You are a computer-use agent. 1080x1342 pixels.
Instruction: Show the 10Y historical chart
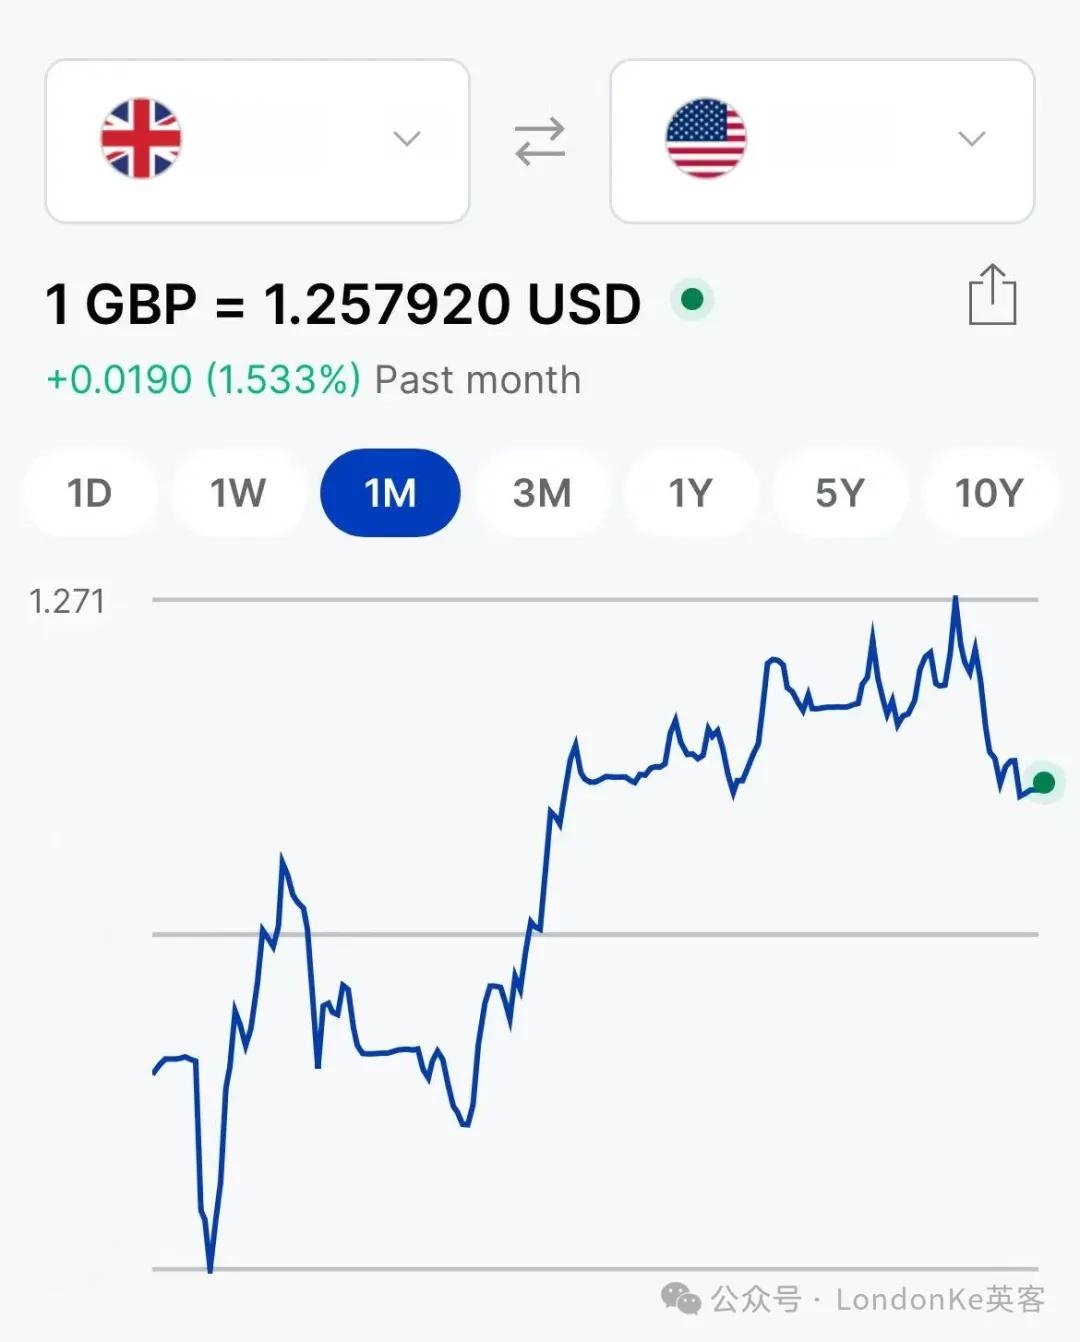[989, 492]
